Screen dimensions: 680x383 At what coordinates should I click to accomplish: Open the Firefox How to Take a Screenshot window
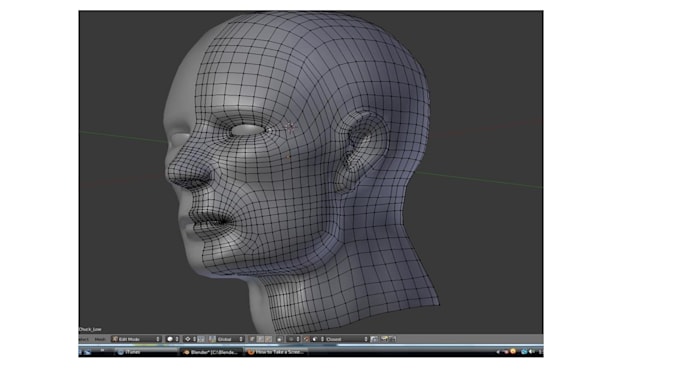point(277,352)
